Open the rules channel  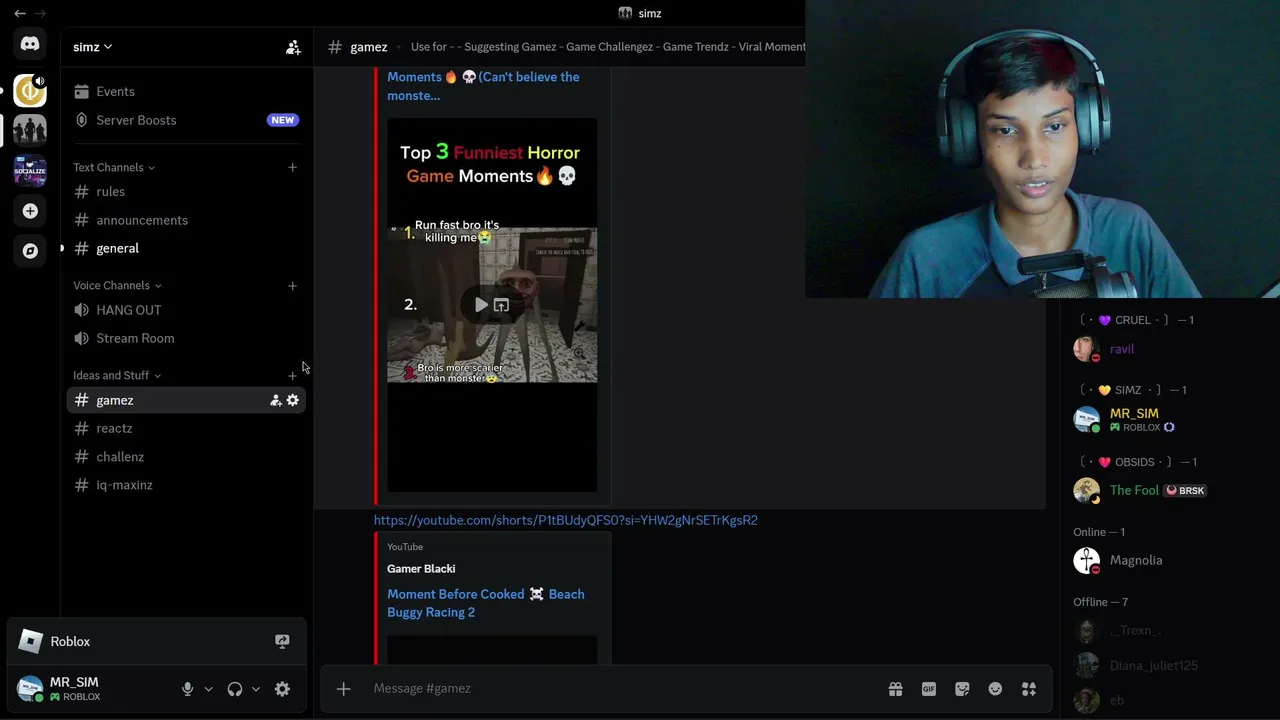[186, 191]
